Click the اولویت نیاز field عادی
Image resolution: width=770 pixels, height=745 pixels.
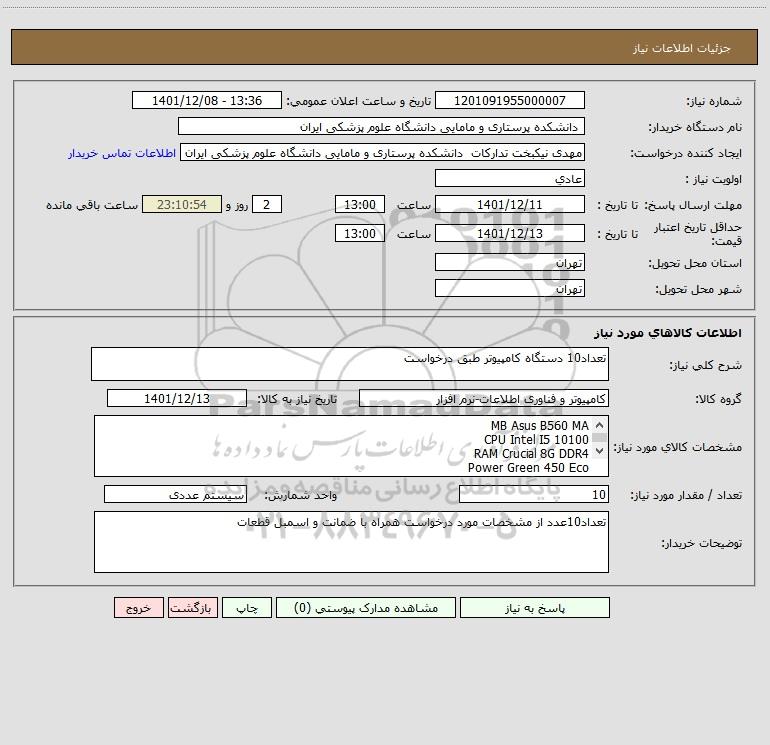point(510,178)
